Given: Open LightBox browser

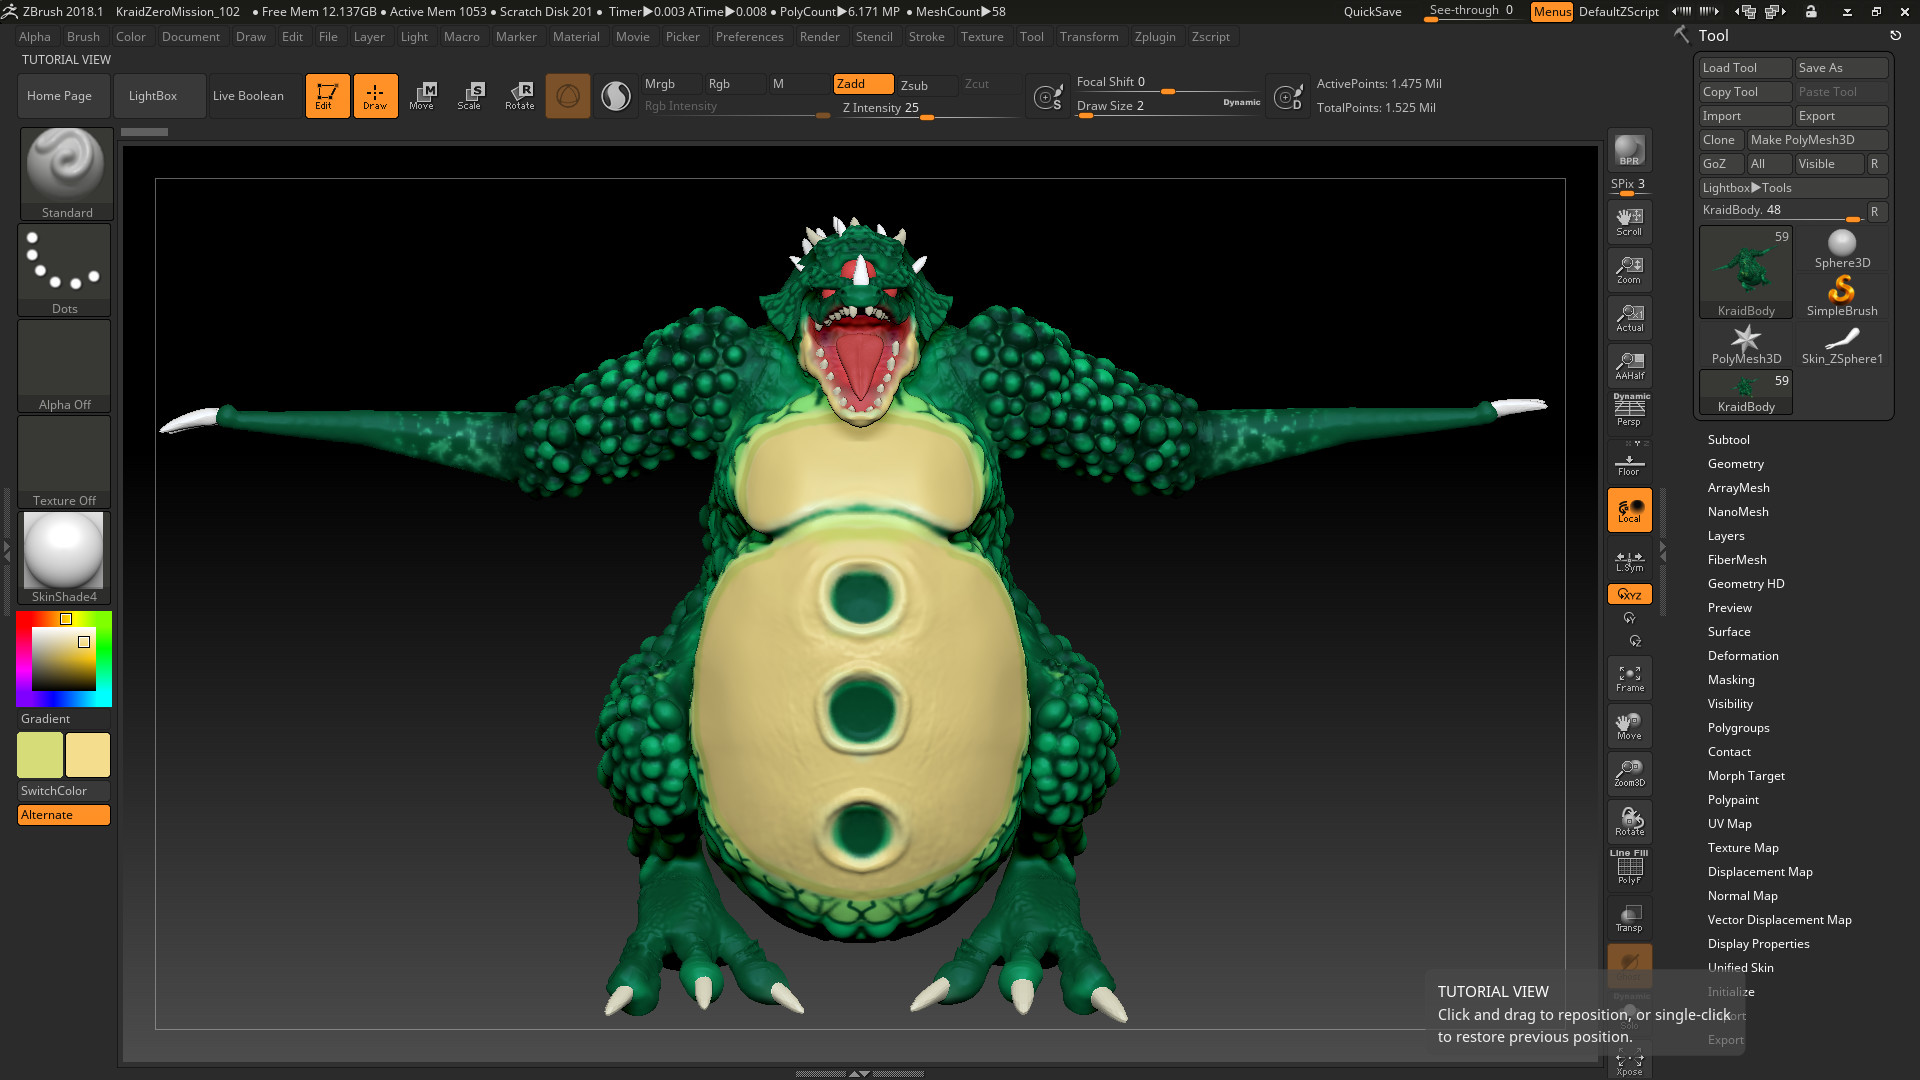Looking at the screenshot, I should tap(160, 96).
